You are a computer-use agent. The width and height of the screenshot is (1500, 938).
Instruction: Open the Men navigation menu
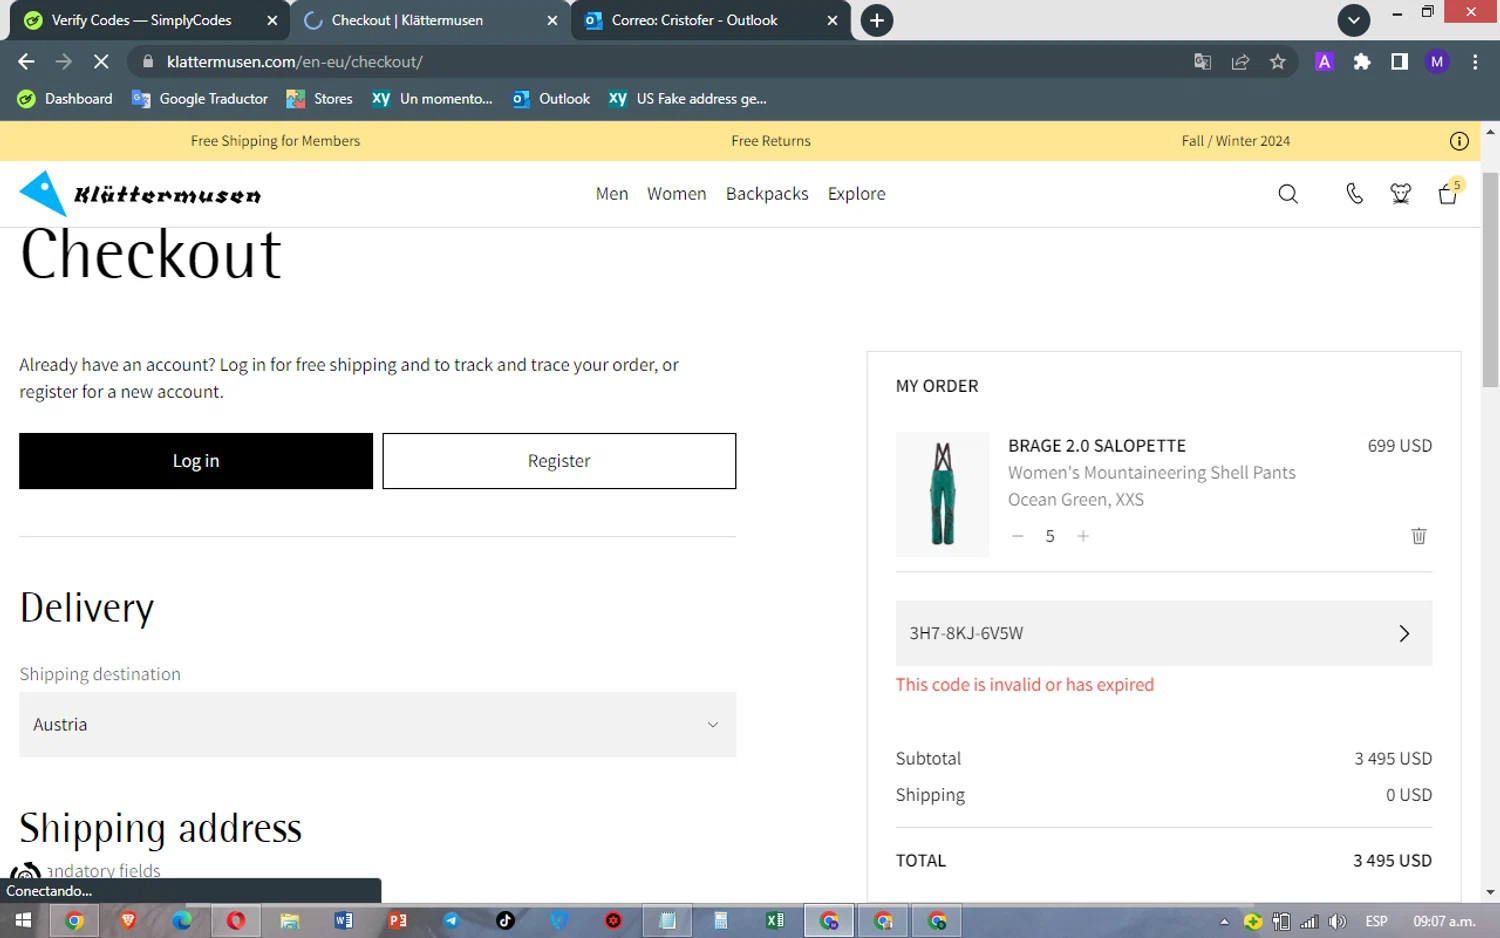click(612, 194)
